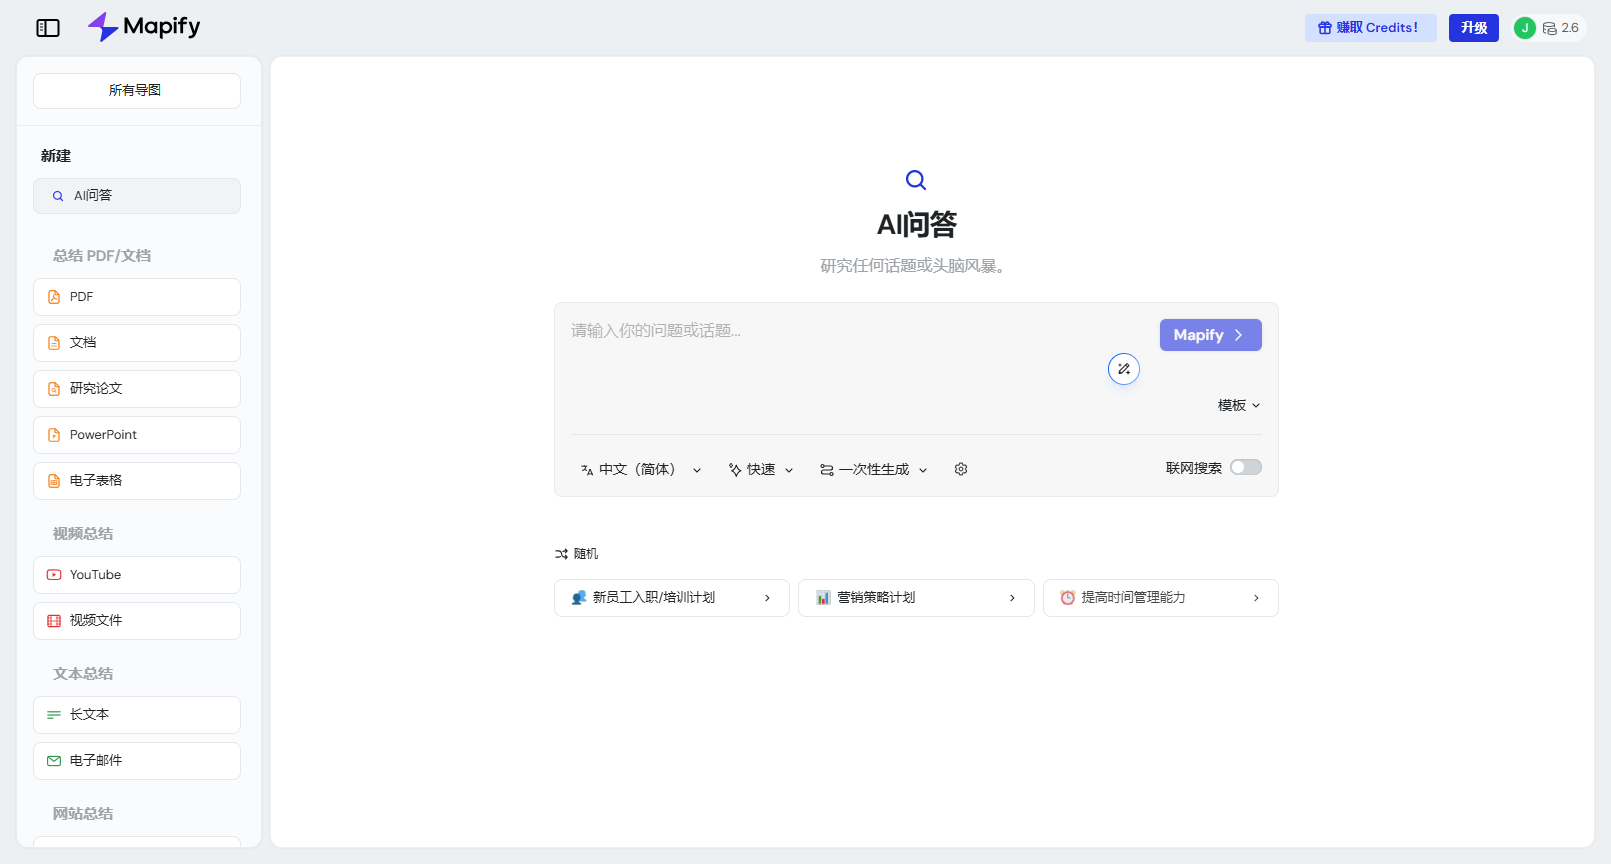Select YouTube in the sidebar
This screenshot has height=864, width=1611.
pos(137,575)
